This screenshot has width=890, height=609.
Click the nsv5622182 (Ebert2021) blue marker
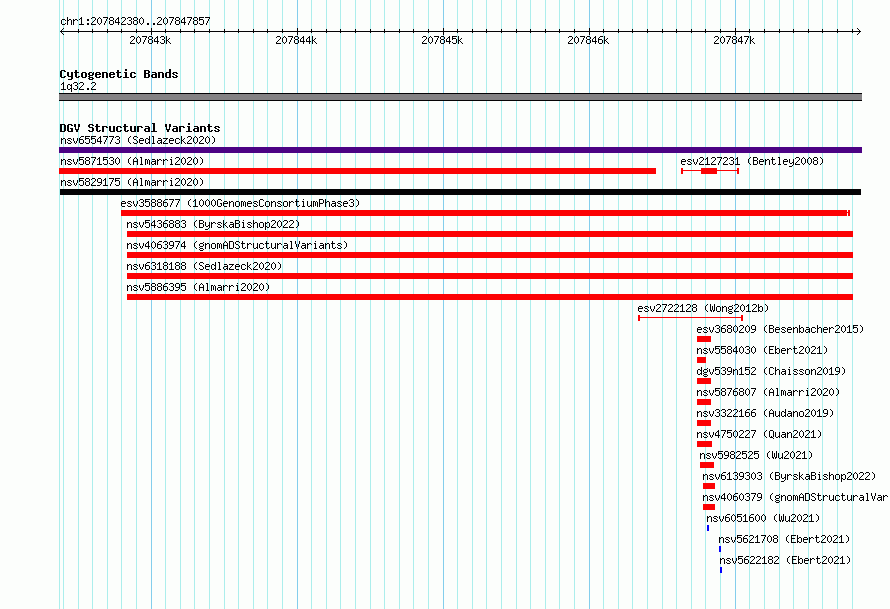721,570
